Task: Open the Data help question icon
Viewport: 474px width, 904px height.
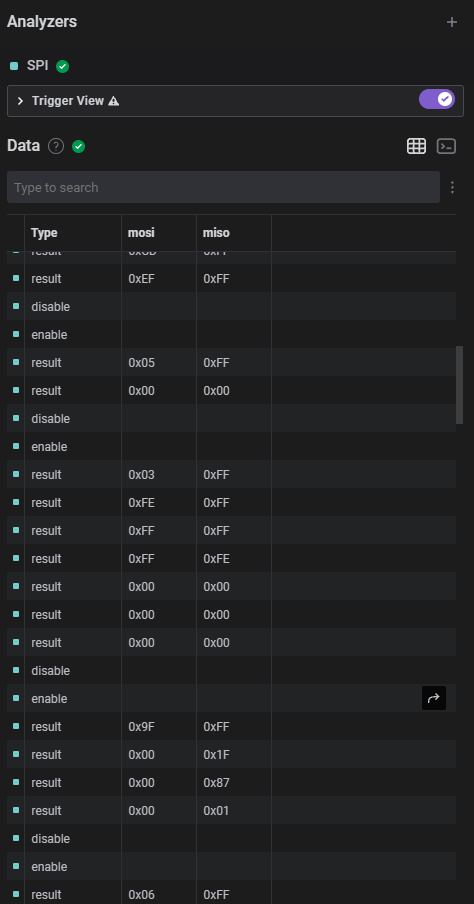Action: tap(55, 146)
